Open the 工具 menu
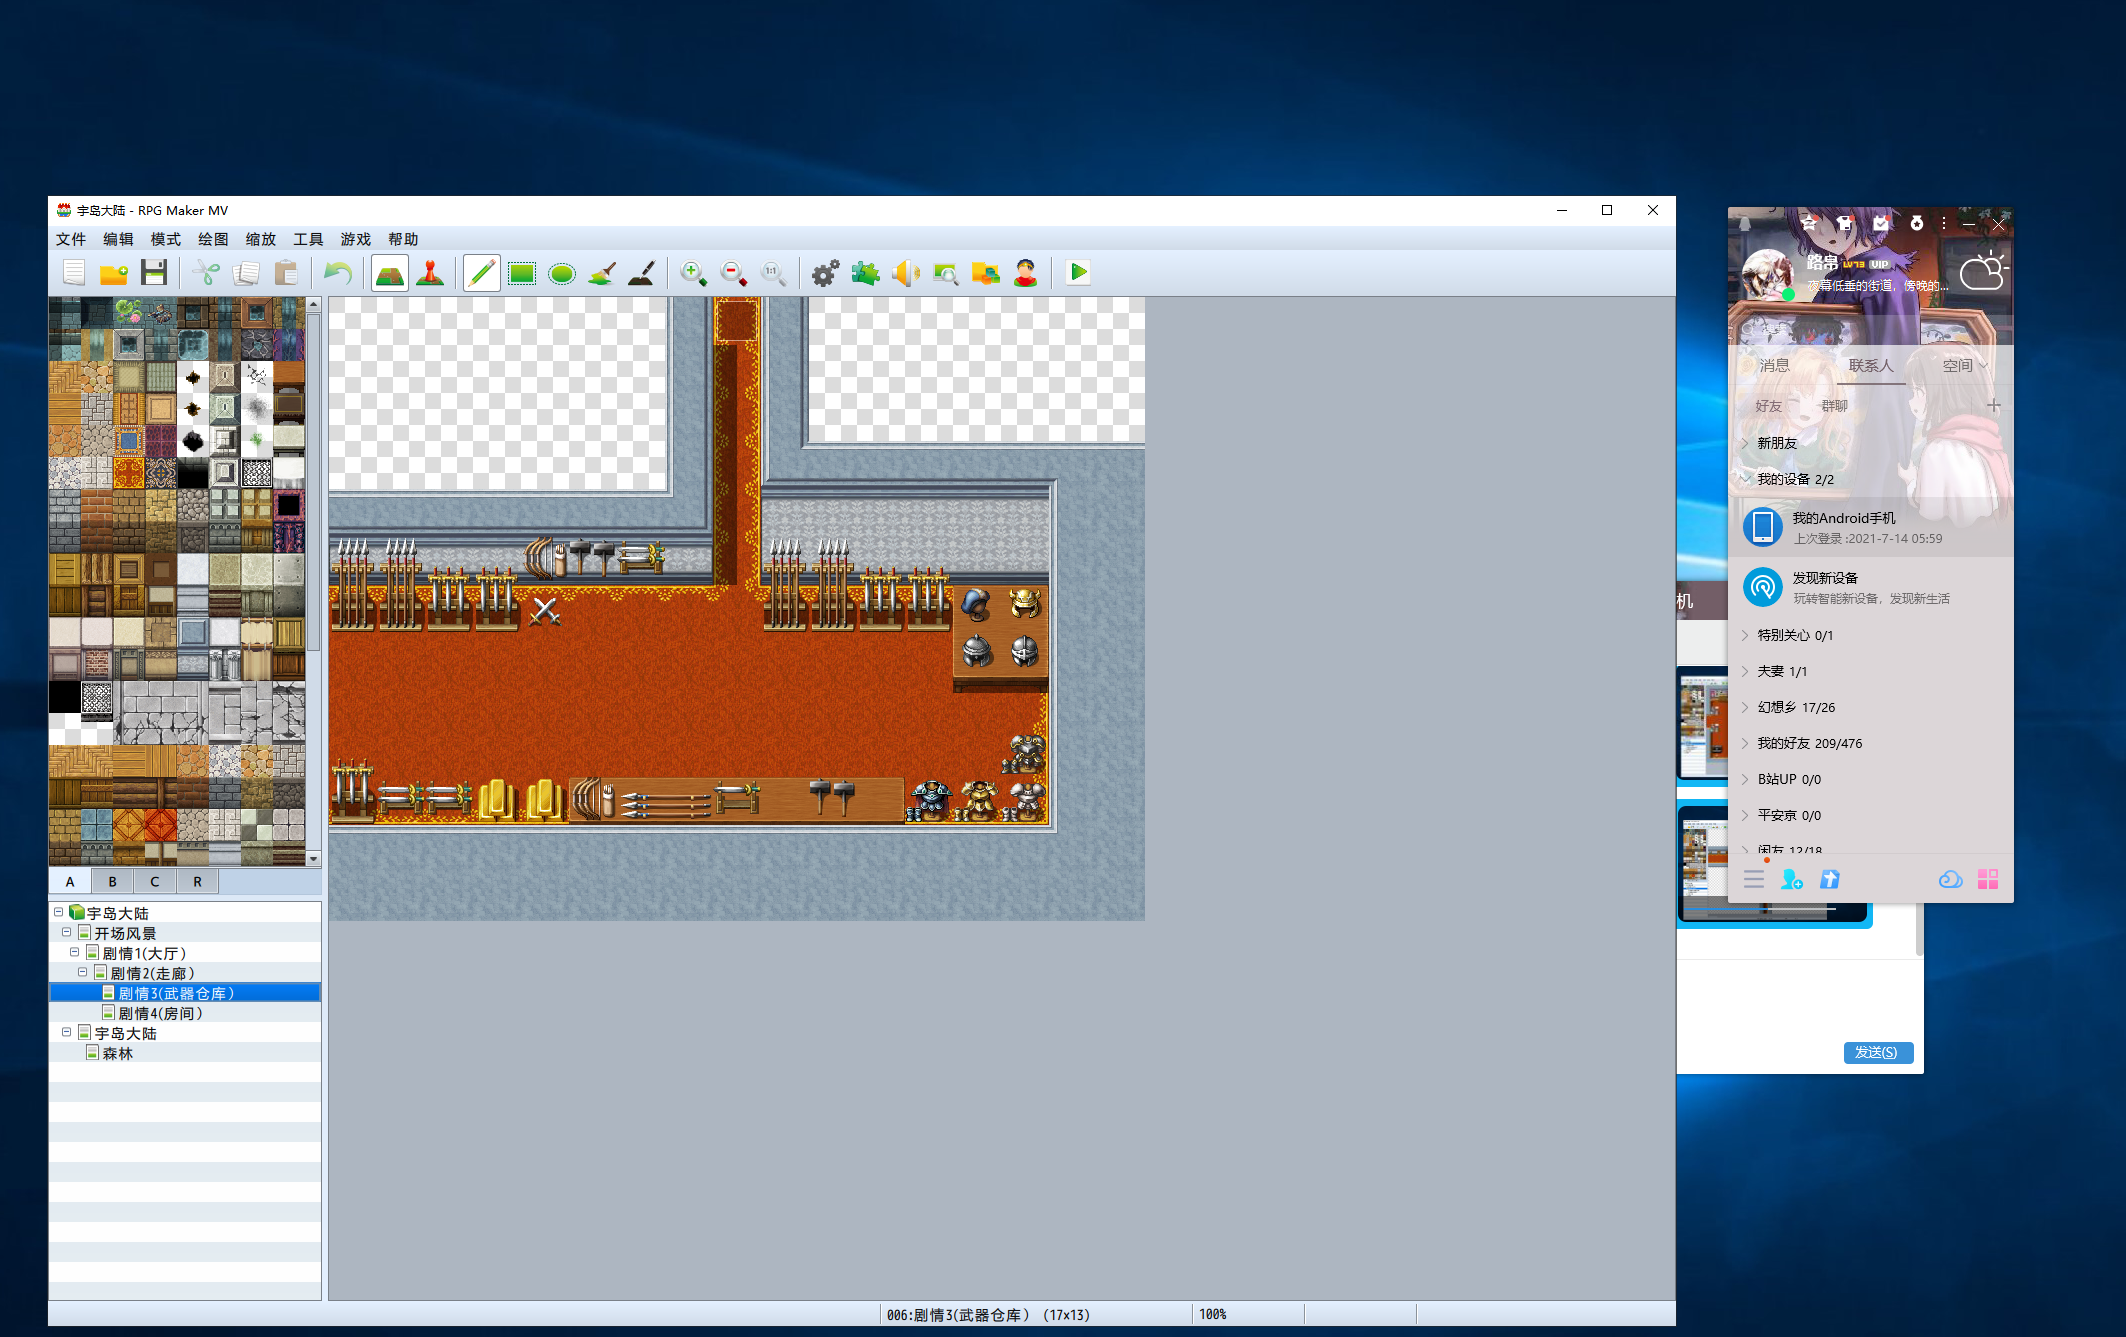 [x=308, y=239]
